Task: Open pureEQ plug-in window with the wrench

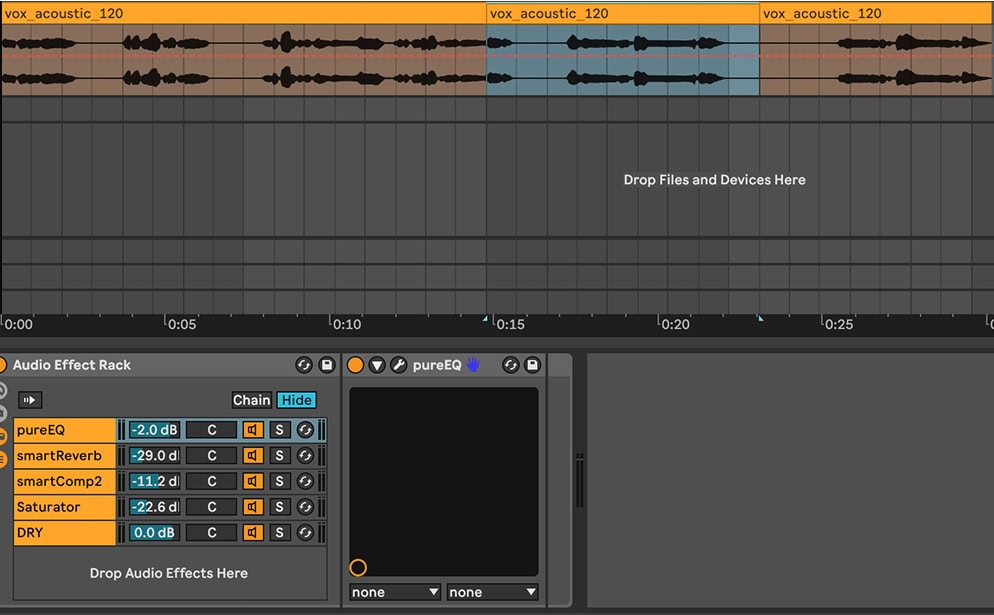Action: (399, 365)
